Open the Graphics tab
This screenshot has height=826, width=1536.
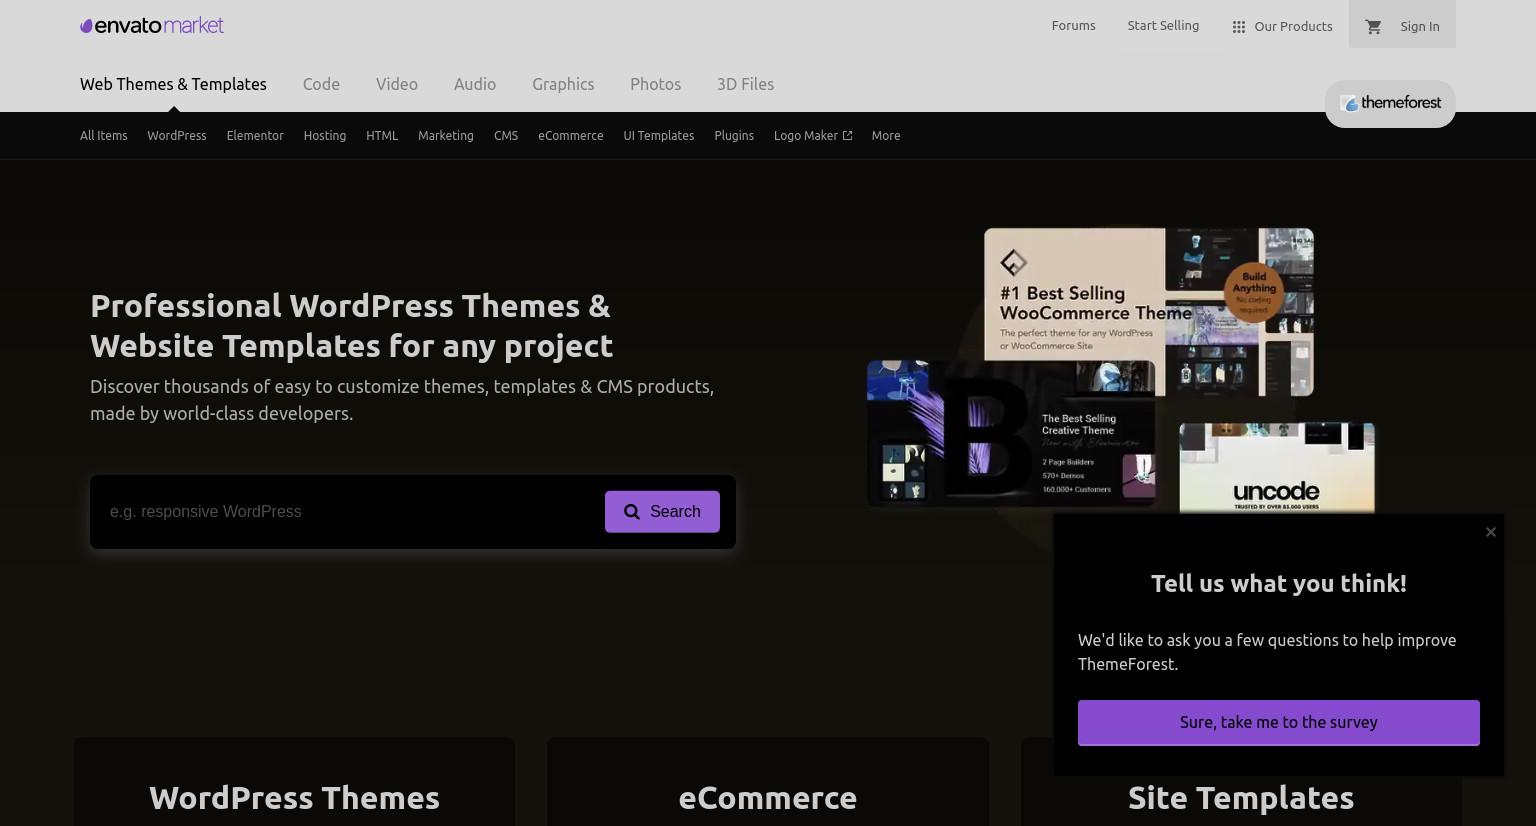(x=563, y=84)
